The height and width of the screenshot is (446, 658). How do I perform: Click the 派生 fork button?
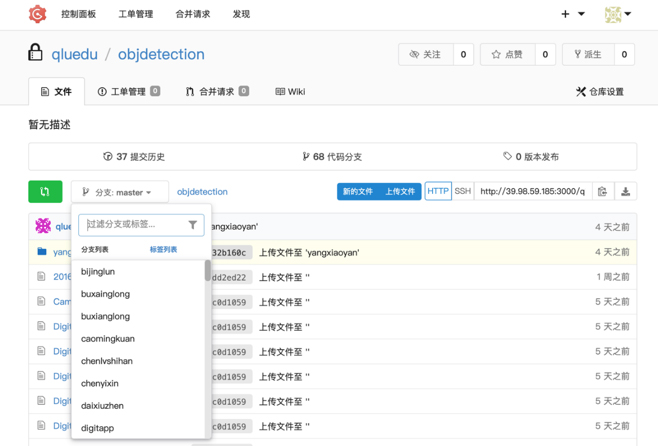pos(588,55)
